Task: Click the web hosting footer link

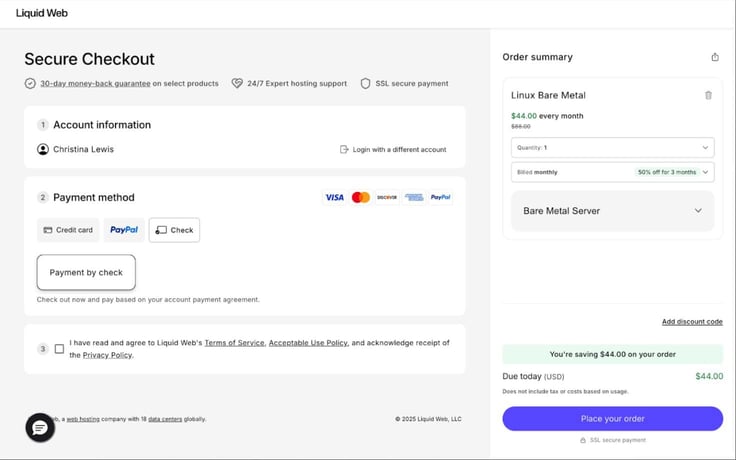Action: (83, 419)
